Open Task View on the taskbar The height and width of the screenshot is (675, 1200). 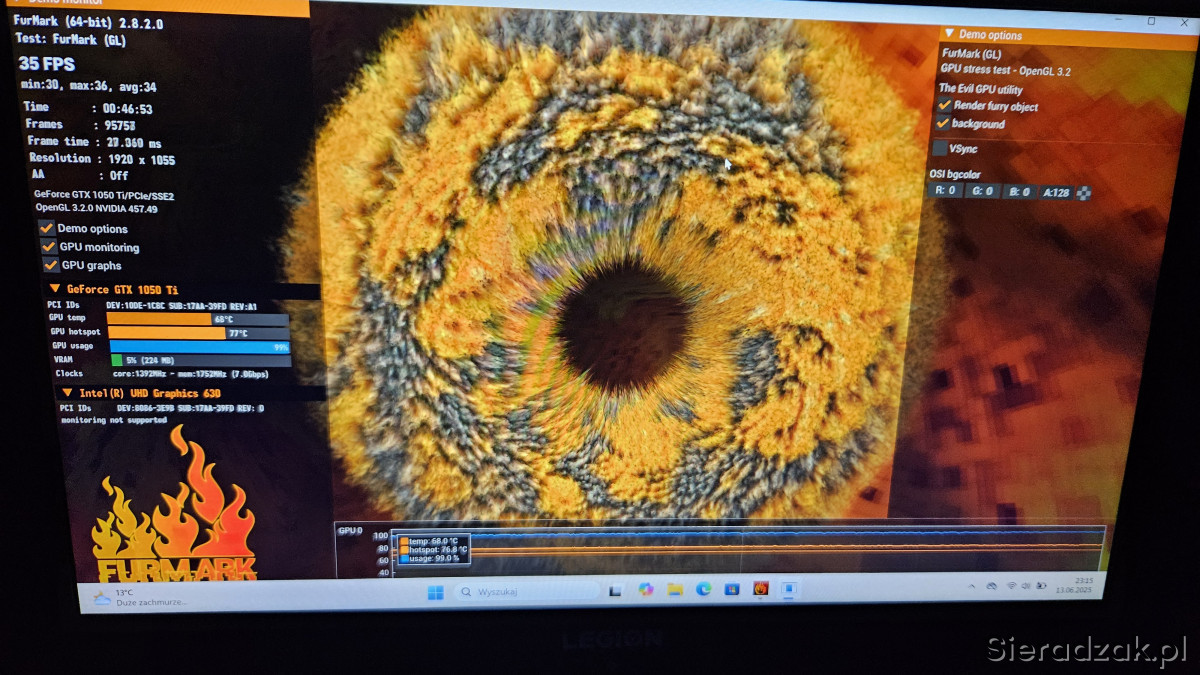pyautogui.click(x=616, y=590)
